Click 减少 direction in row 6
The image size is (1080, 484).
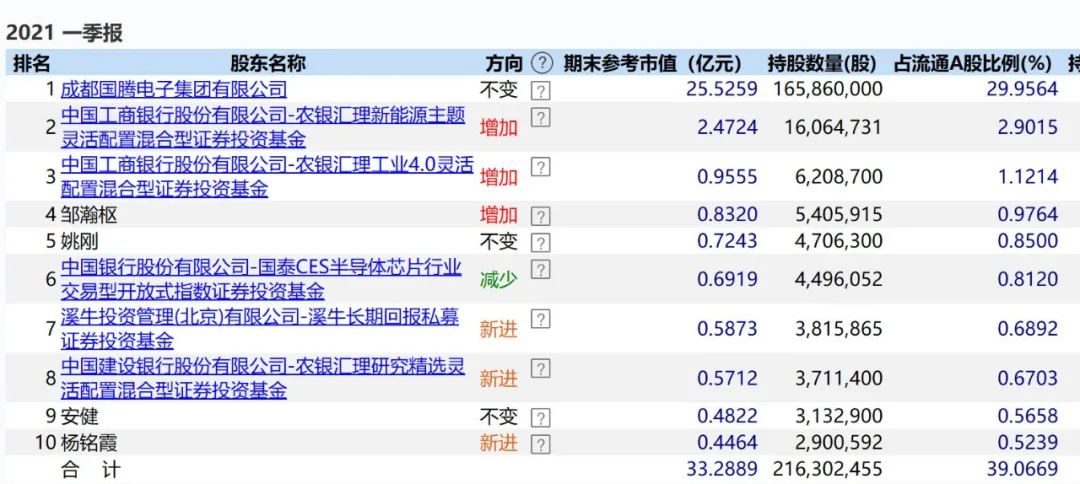pos(499,280)
